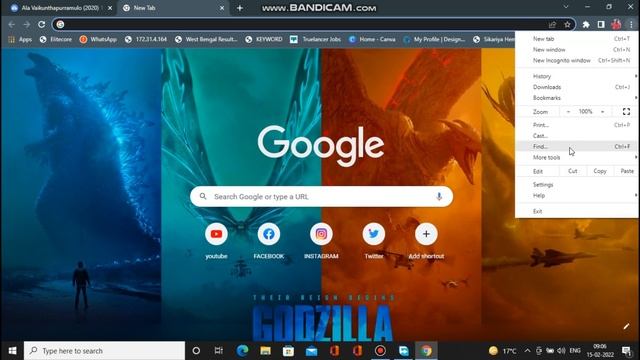The image size is (640, 360).
Task: Expand the History submenu
Action: click(576, 76)
